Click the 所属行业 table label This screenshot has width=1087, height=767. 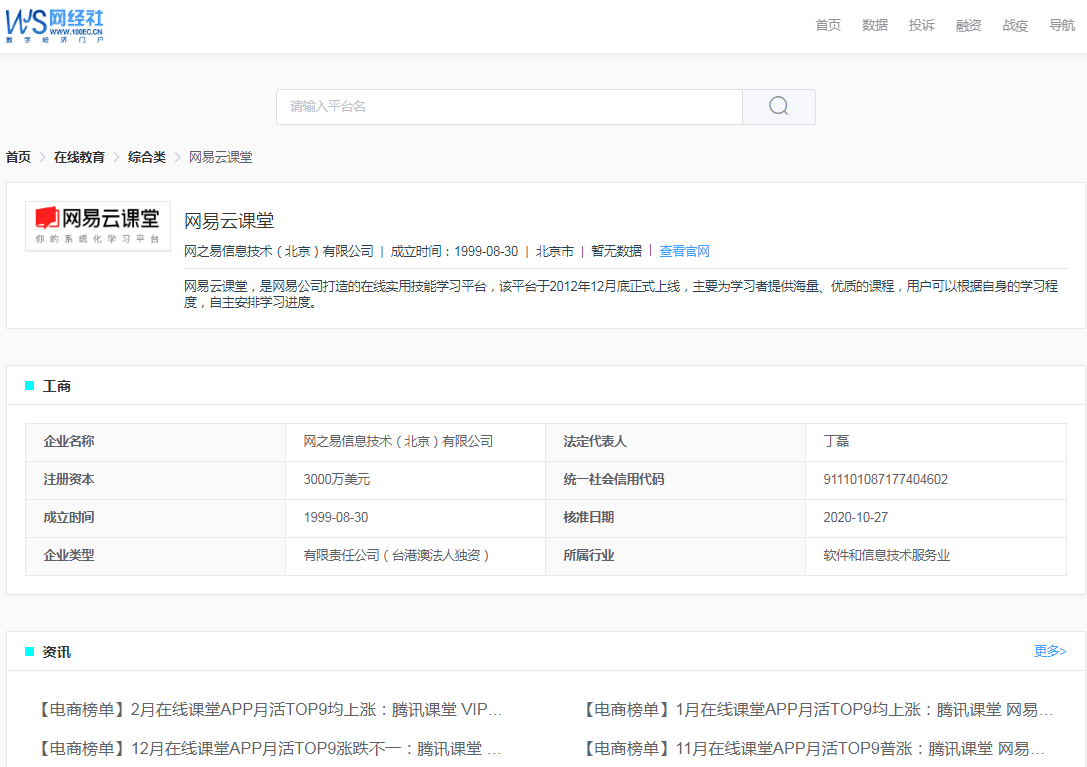(x=589, y=555)
